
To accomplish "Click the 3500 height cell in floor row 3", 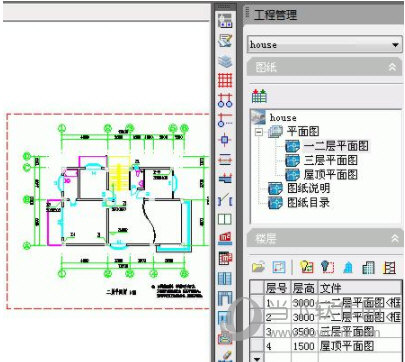I will click(304, 331).
